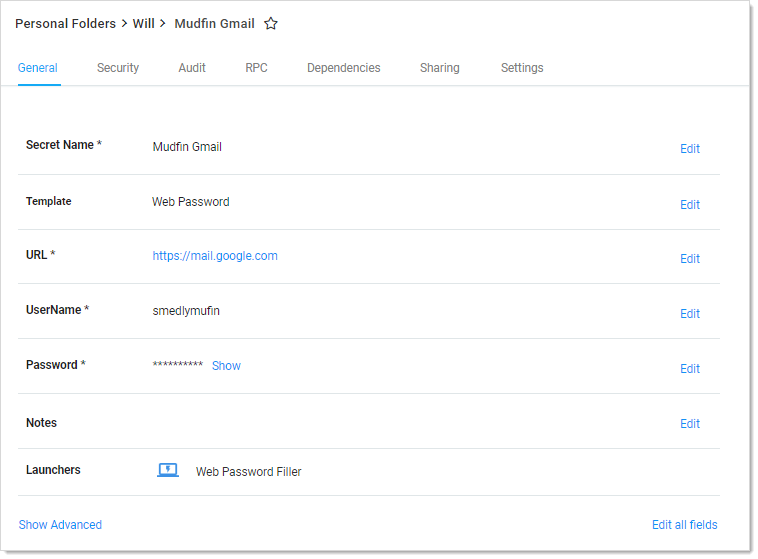Click the favorite star icon
The height and width of the screenshot is (559, 758).
pyautogui.click(x=271, y=24)
